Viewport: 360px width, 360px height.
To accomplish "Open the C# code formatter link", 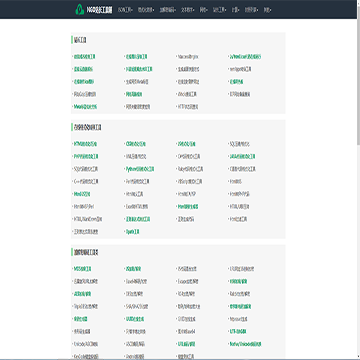I will click(x=189, y=156).
